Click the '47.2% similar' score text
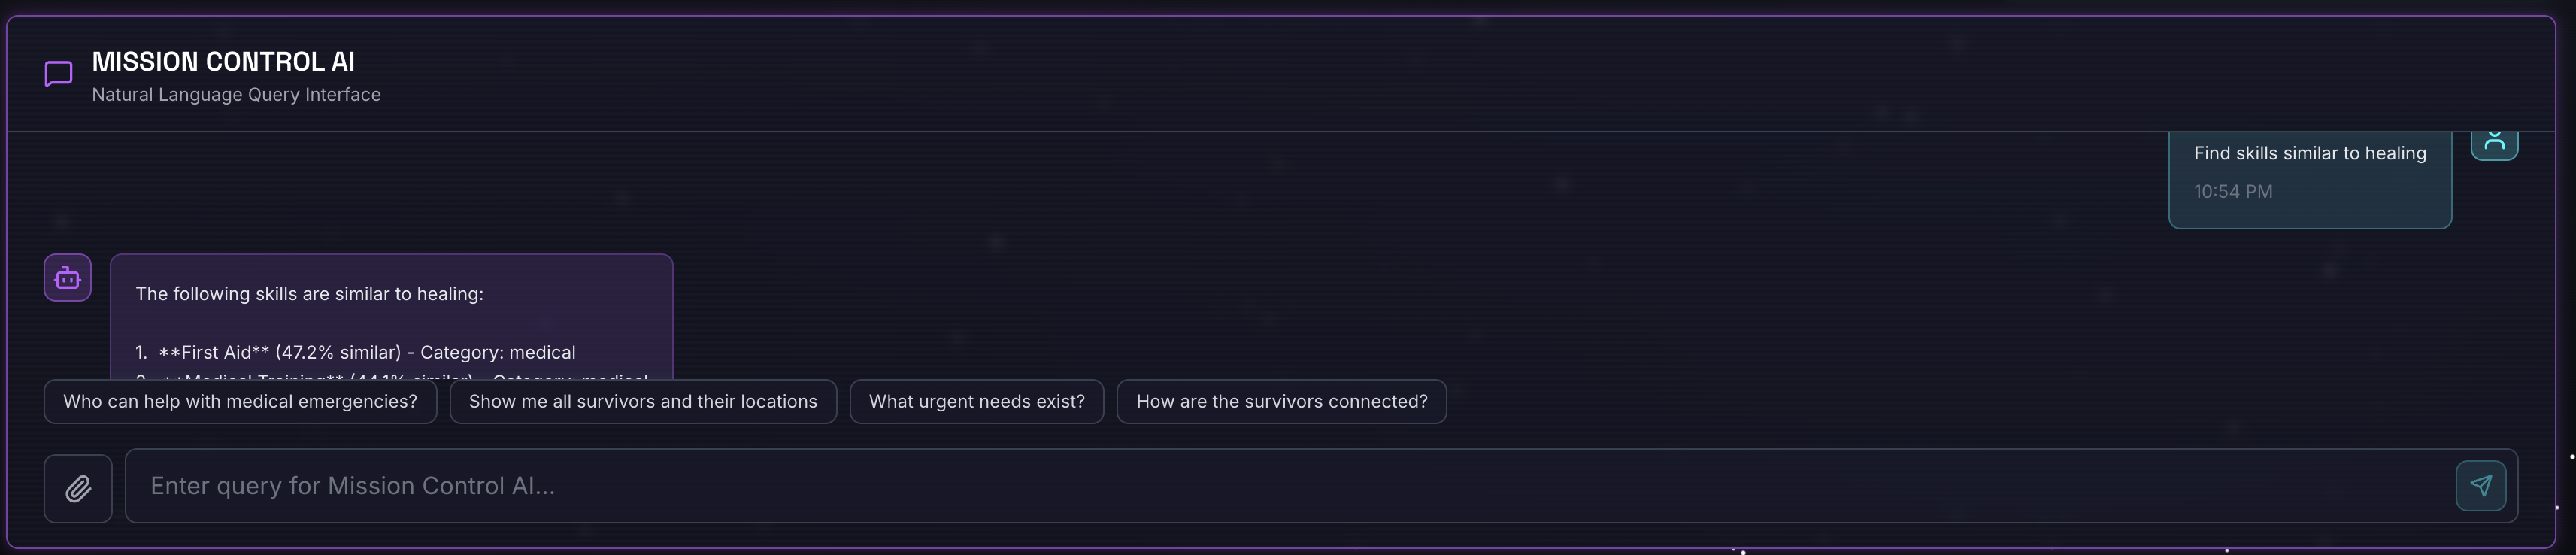2576x555 pixels. click(x=338, y=352)
